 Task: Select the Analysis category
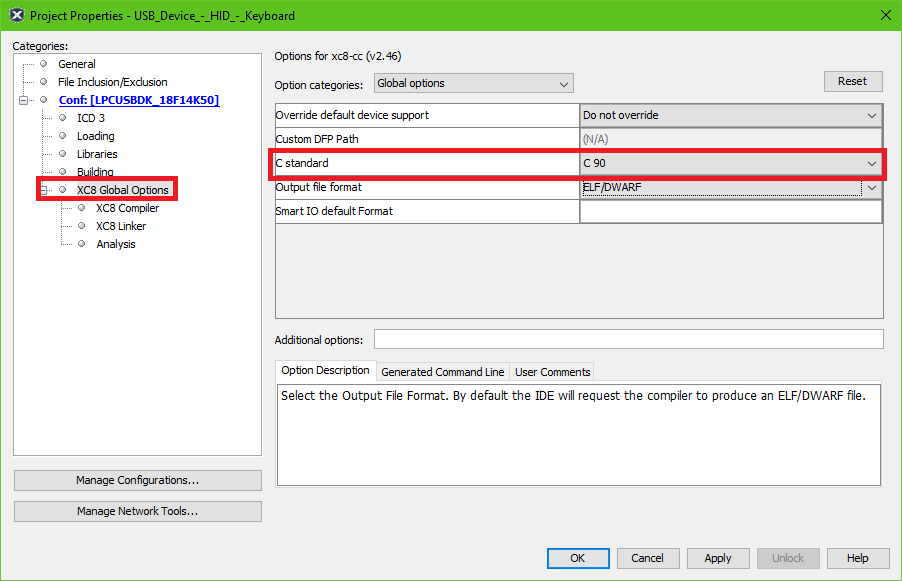tap(115, 244)
